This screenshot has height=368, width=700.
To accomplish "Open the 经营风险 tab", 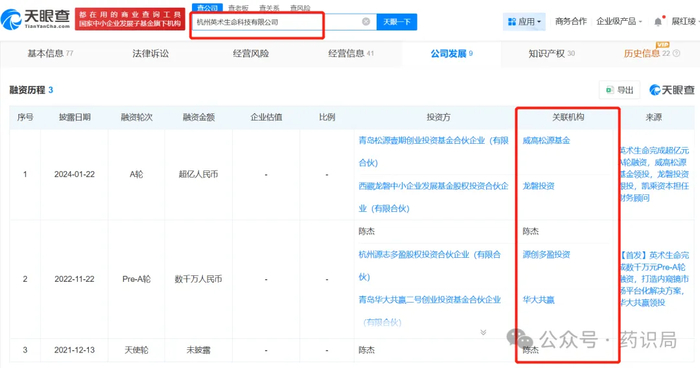I will (251, 54).
